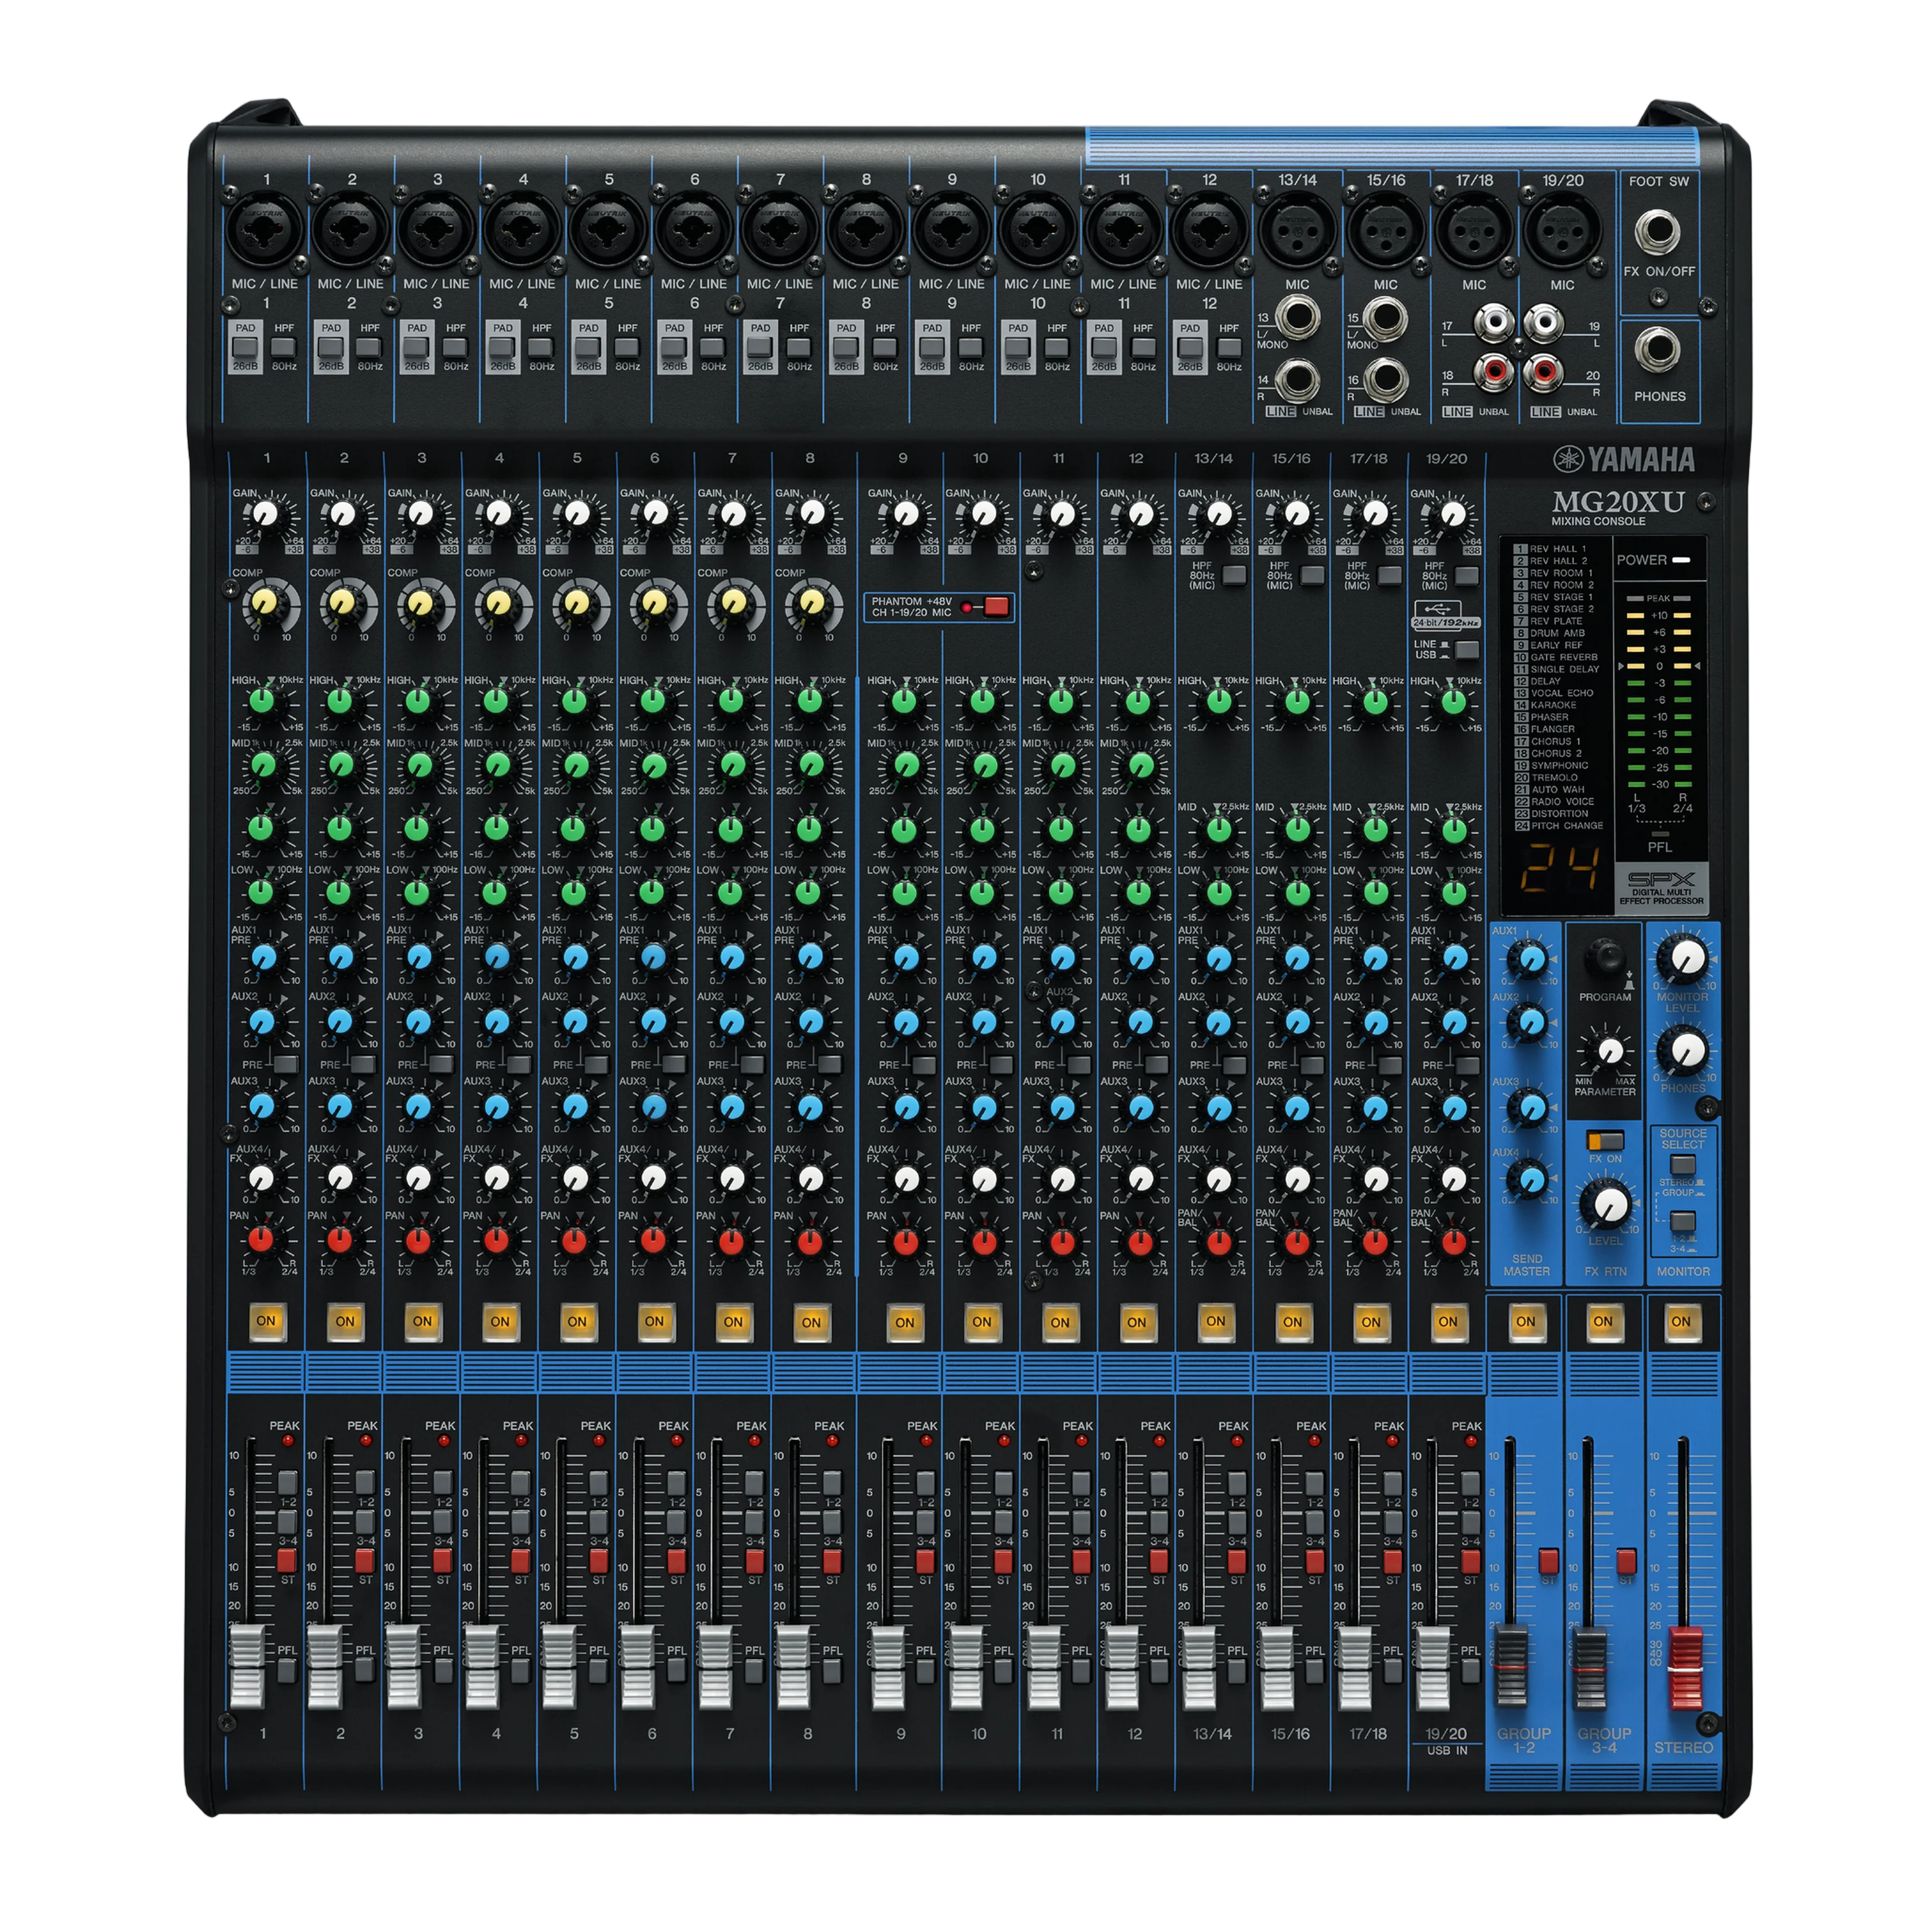Click the USB 24-bit/192kHz symbol
Viewport: 1932px width, 1932px height.
pos(1446,615)
